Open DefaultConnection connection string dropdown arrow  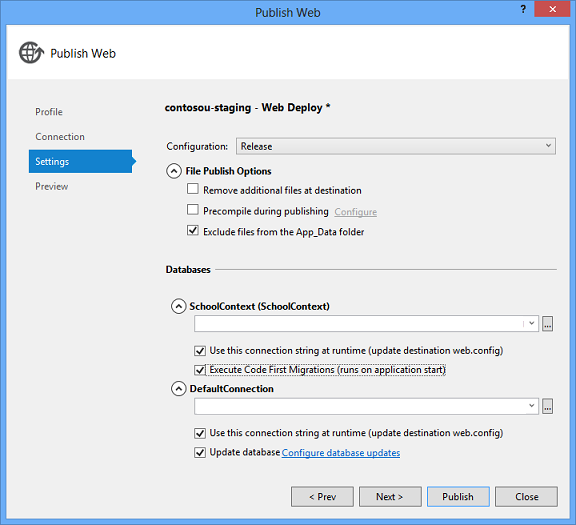(x=531, y=406)
